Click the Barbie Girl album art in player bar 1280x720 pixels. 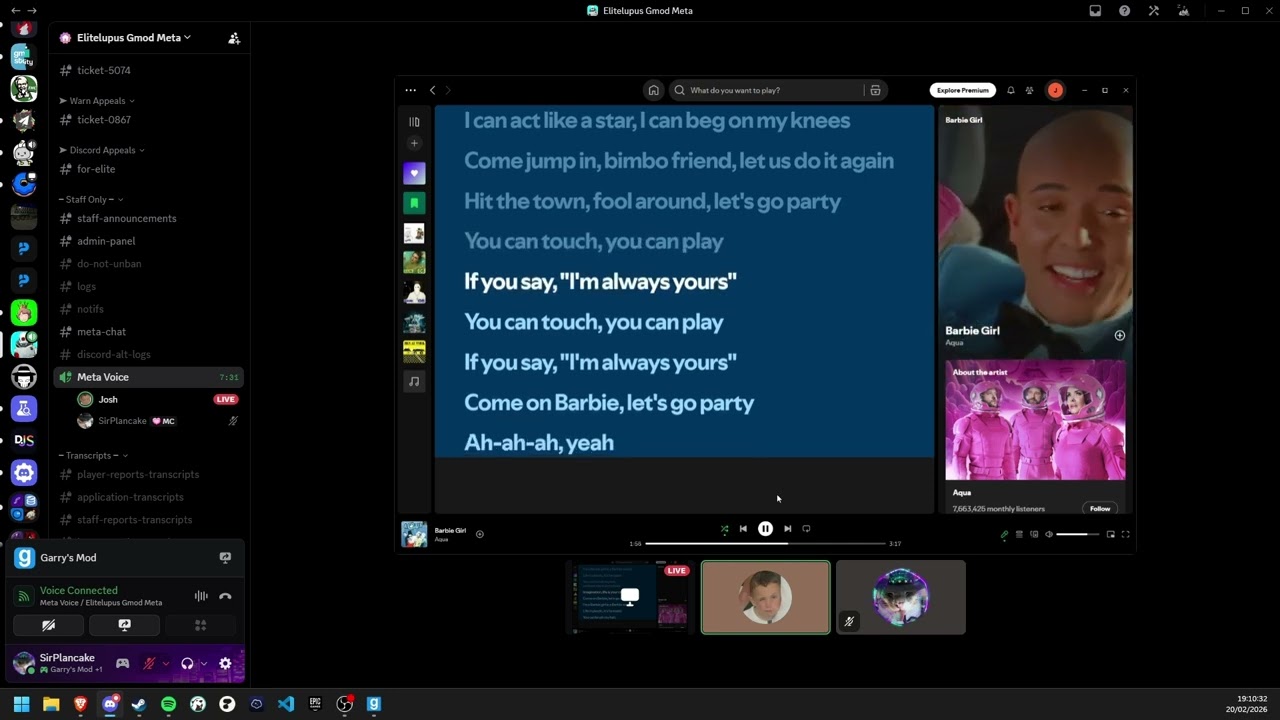(x=414, y=534)
